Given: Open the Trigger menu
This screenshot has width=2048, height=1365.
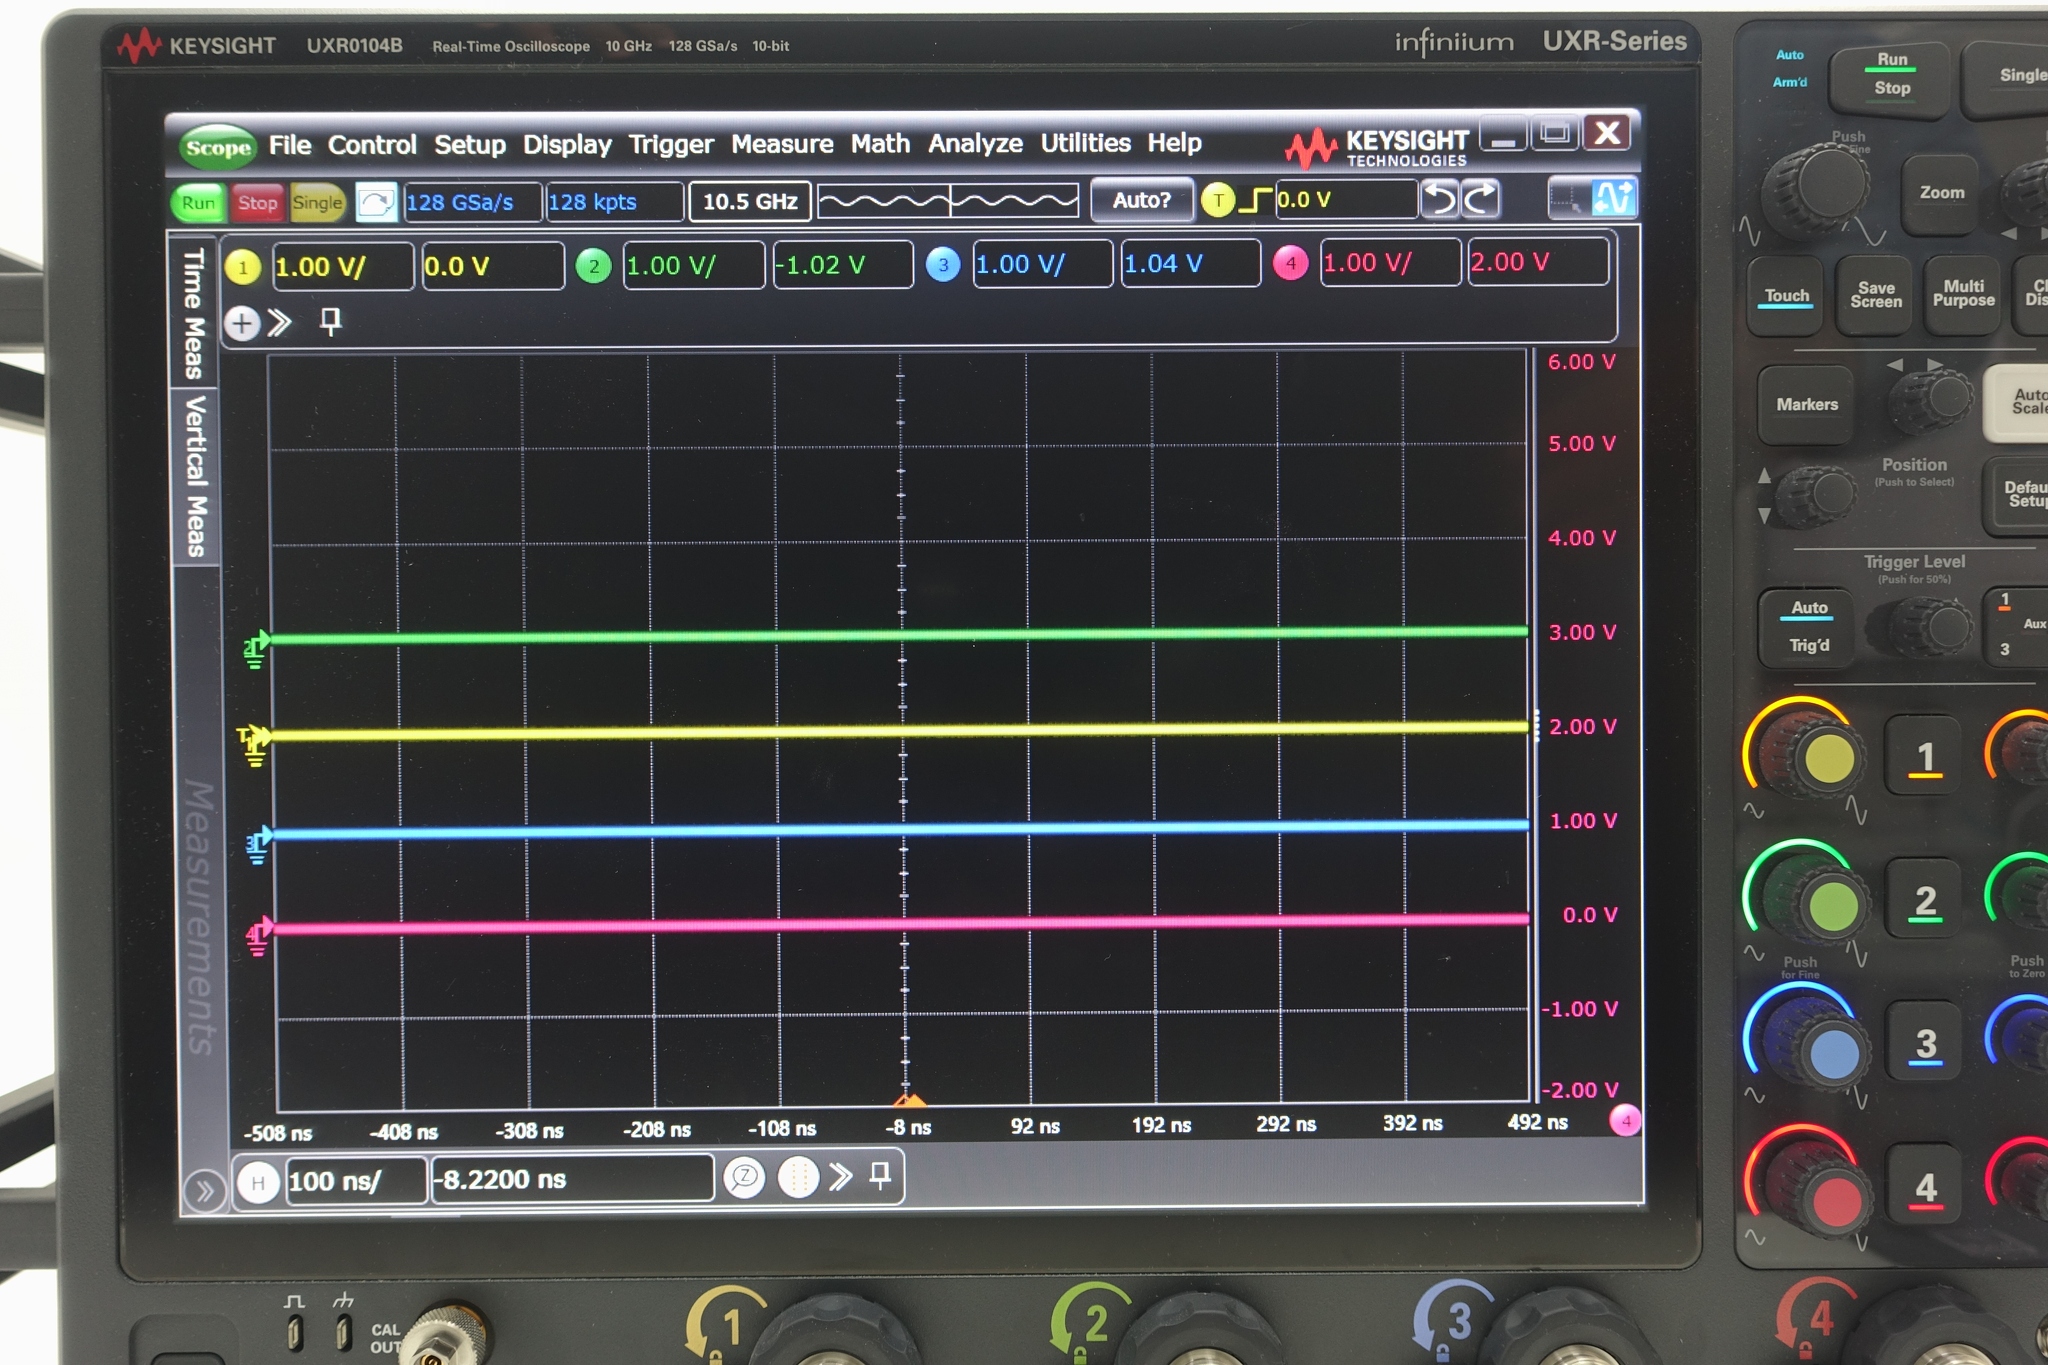Looking at the screenshot, I should (671, 145).
